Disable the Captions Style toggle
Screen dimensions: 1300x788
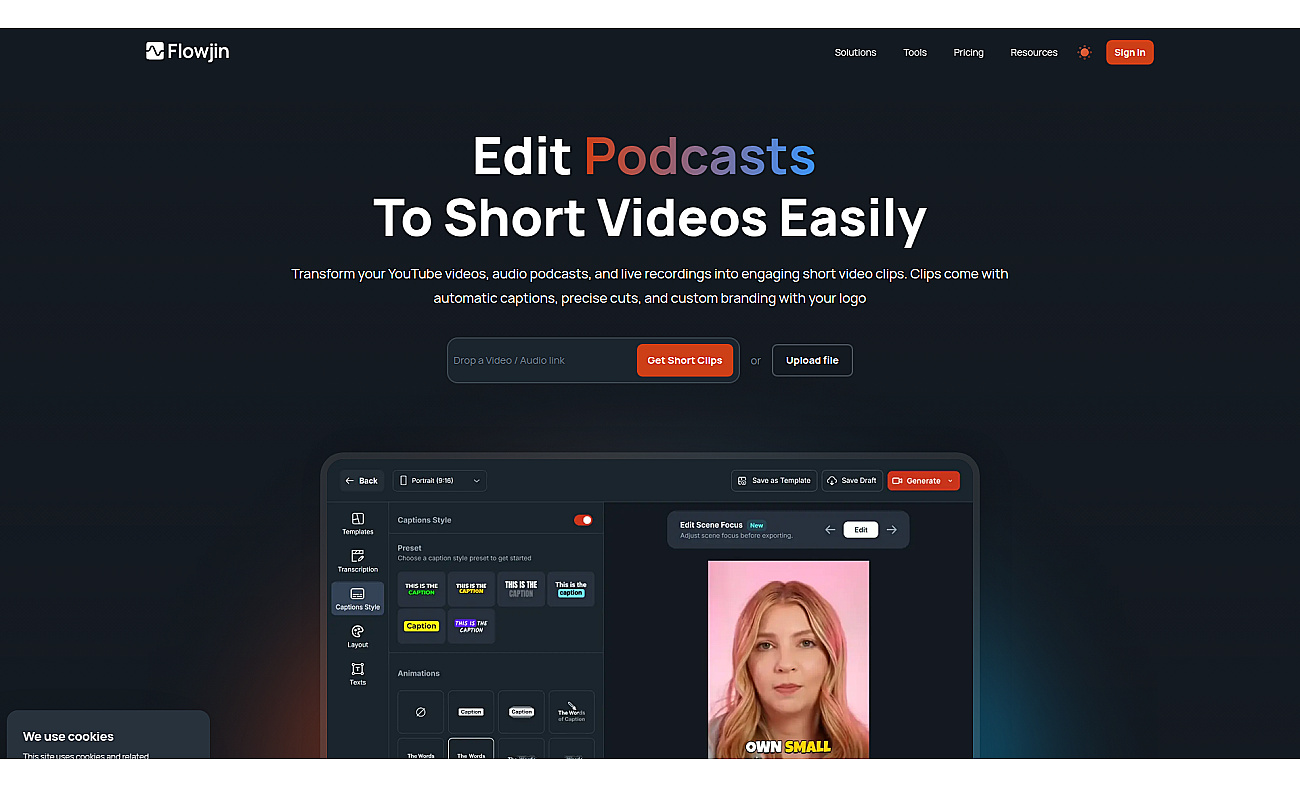[583, 520]
